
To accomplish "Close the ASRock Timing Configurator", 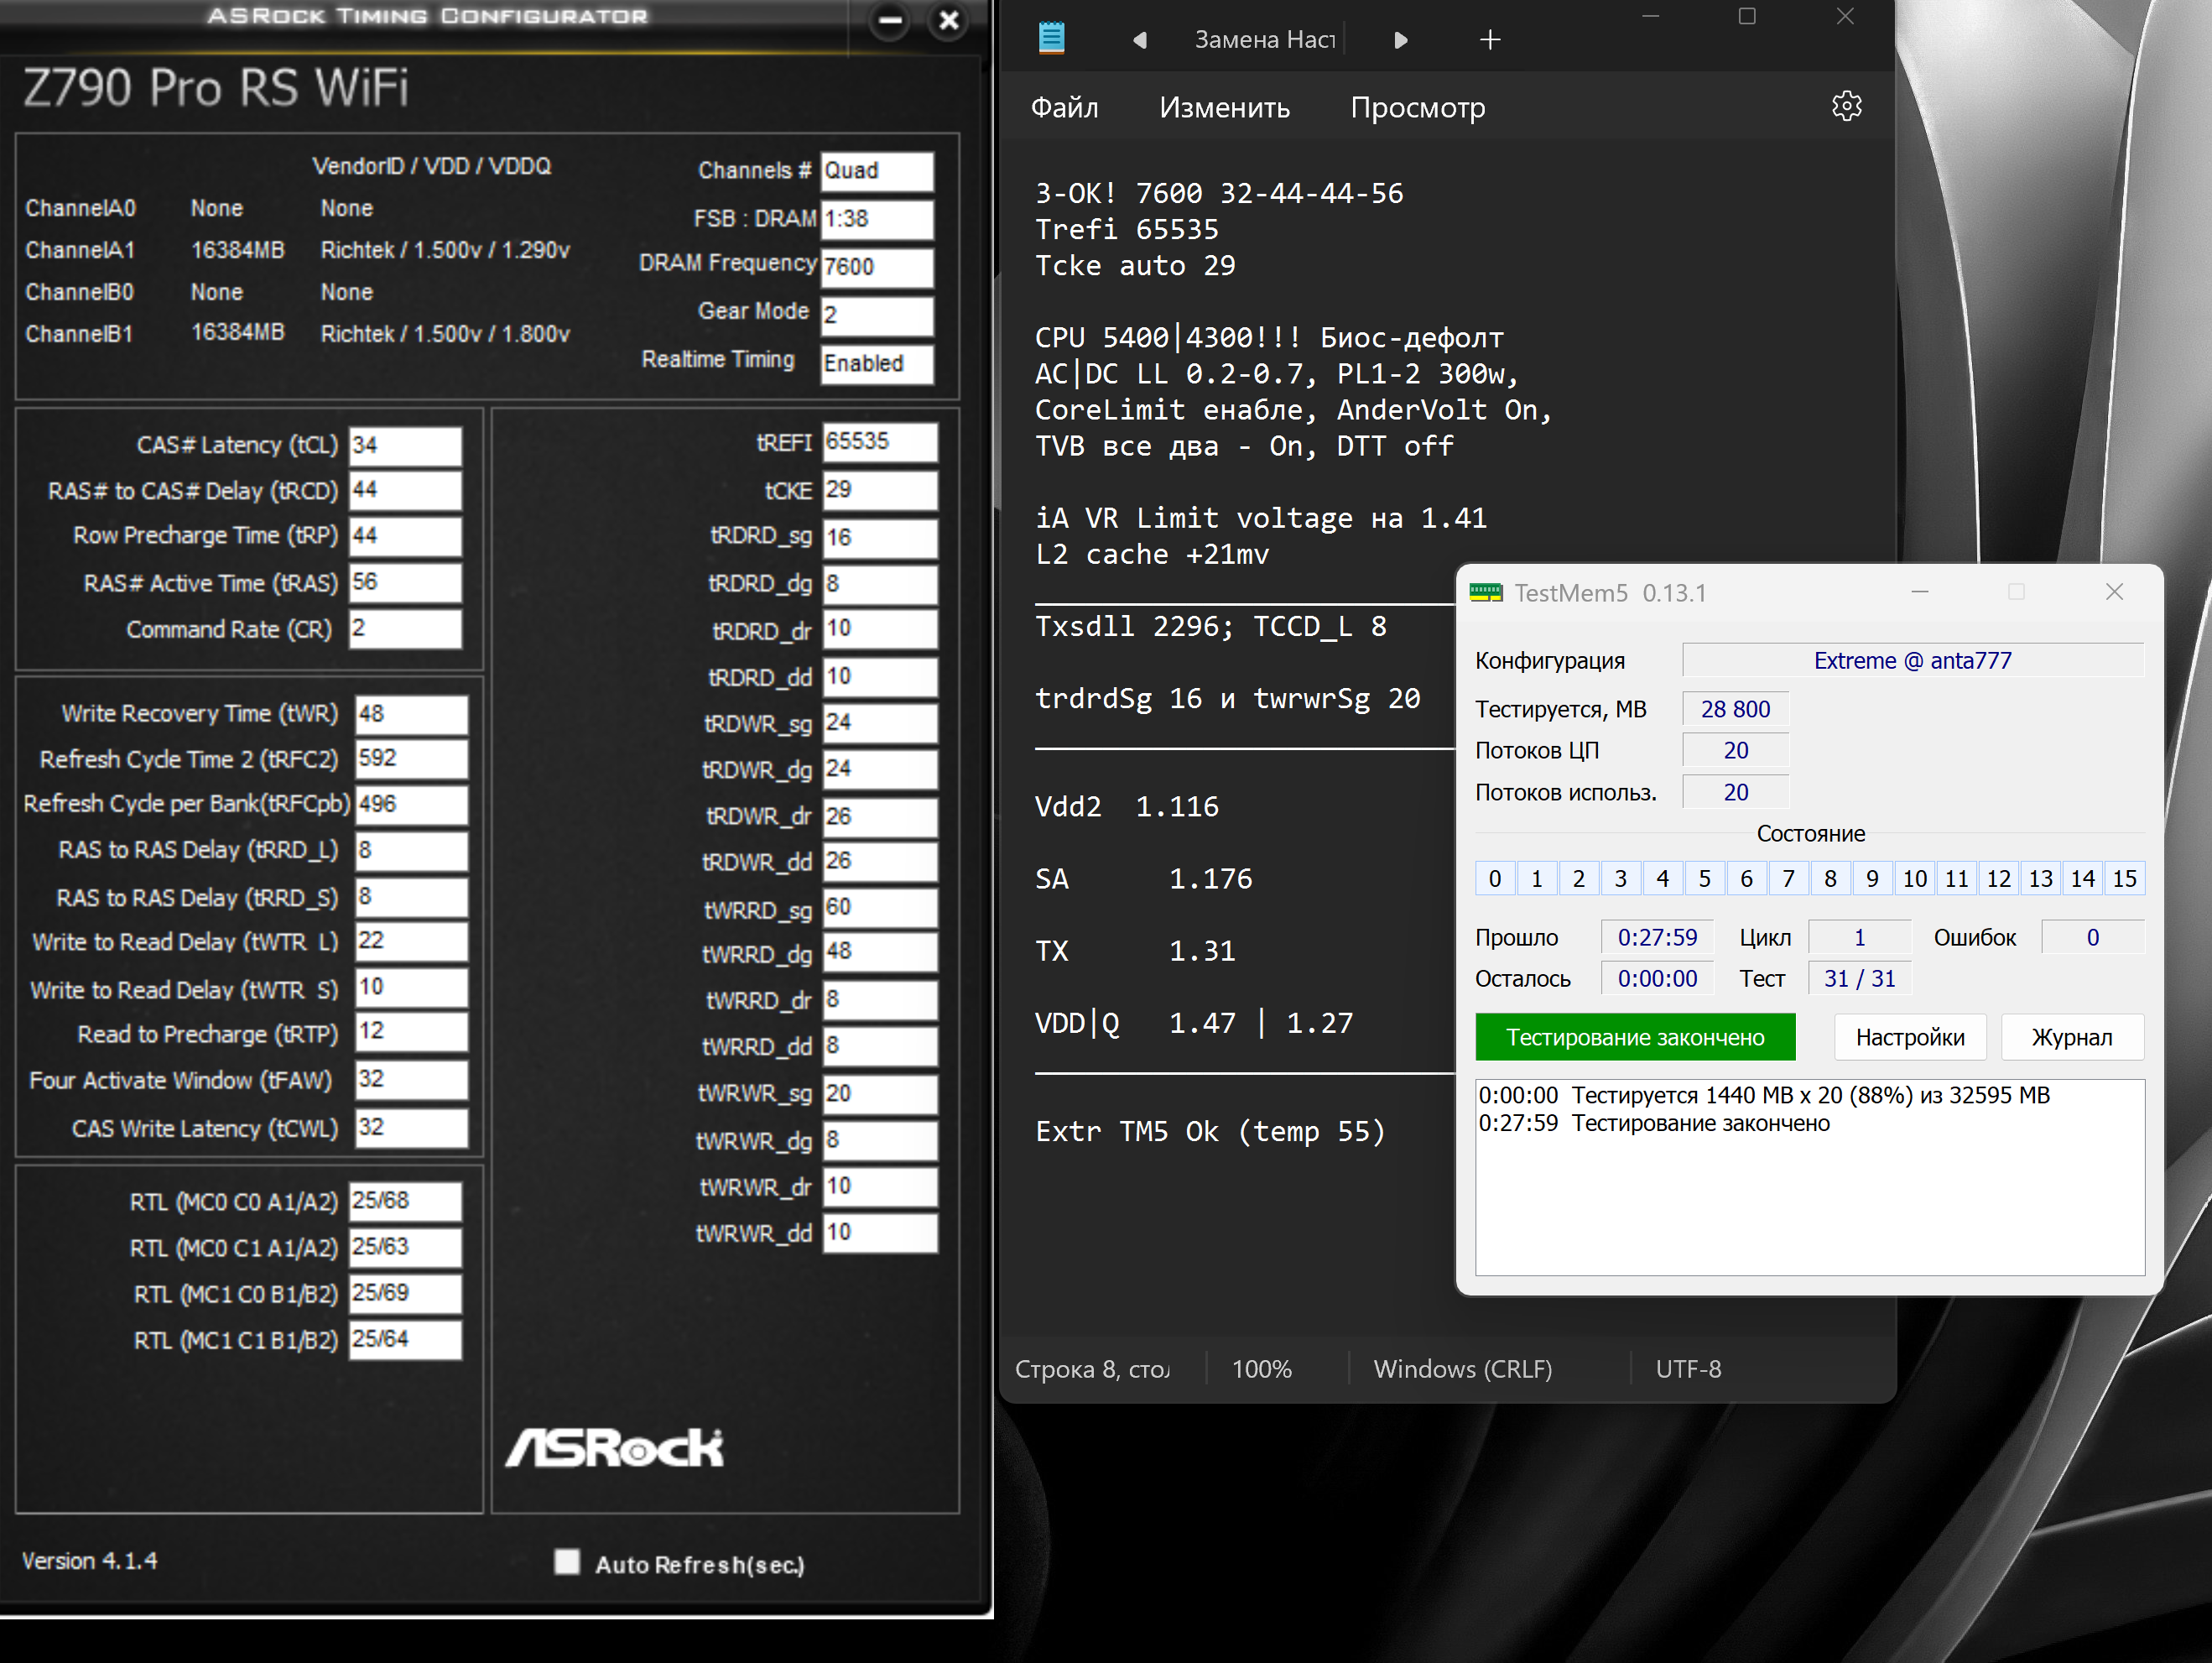I will point(949,20).
